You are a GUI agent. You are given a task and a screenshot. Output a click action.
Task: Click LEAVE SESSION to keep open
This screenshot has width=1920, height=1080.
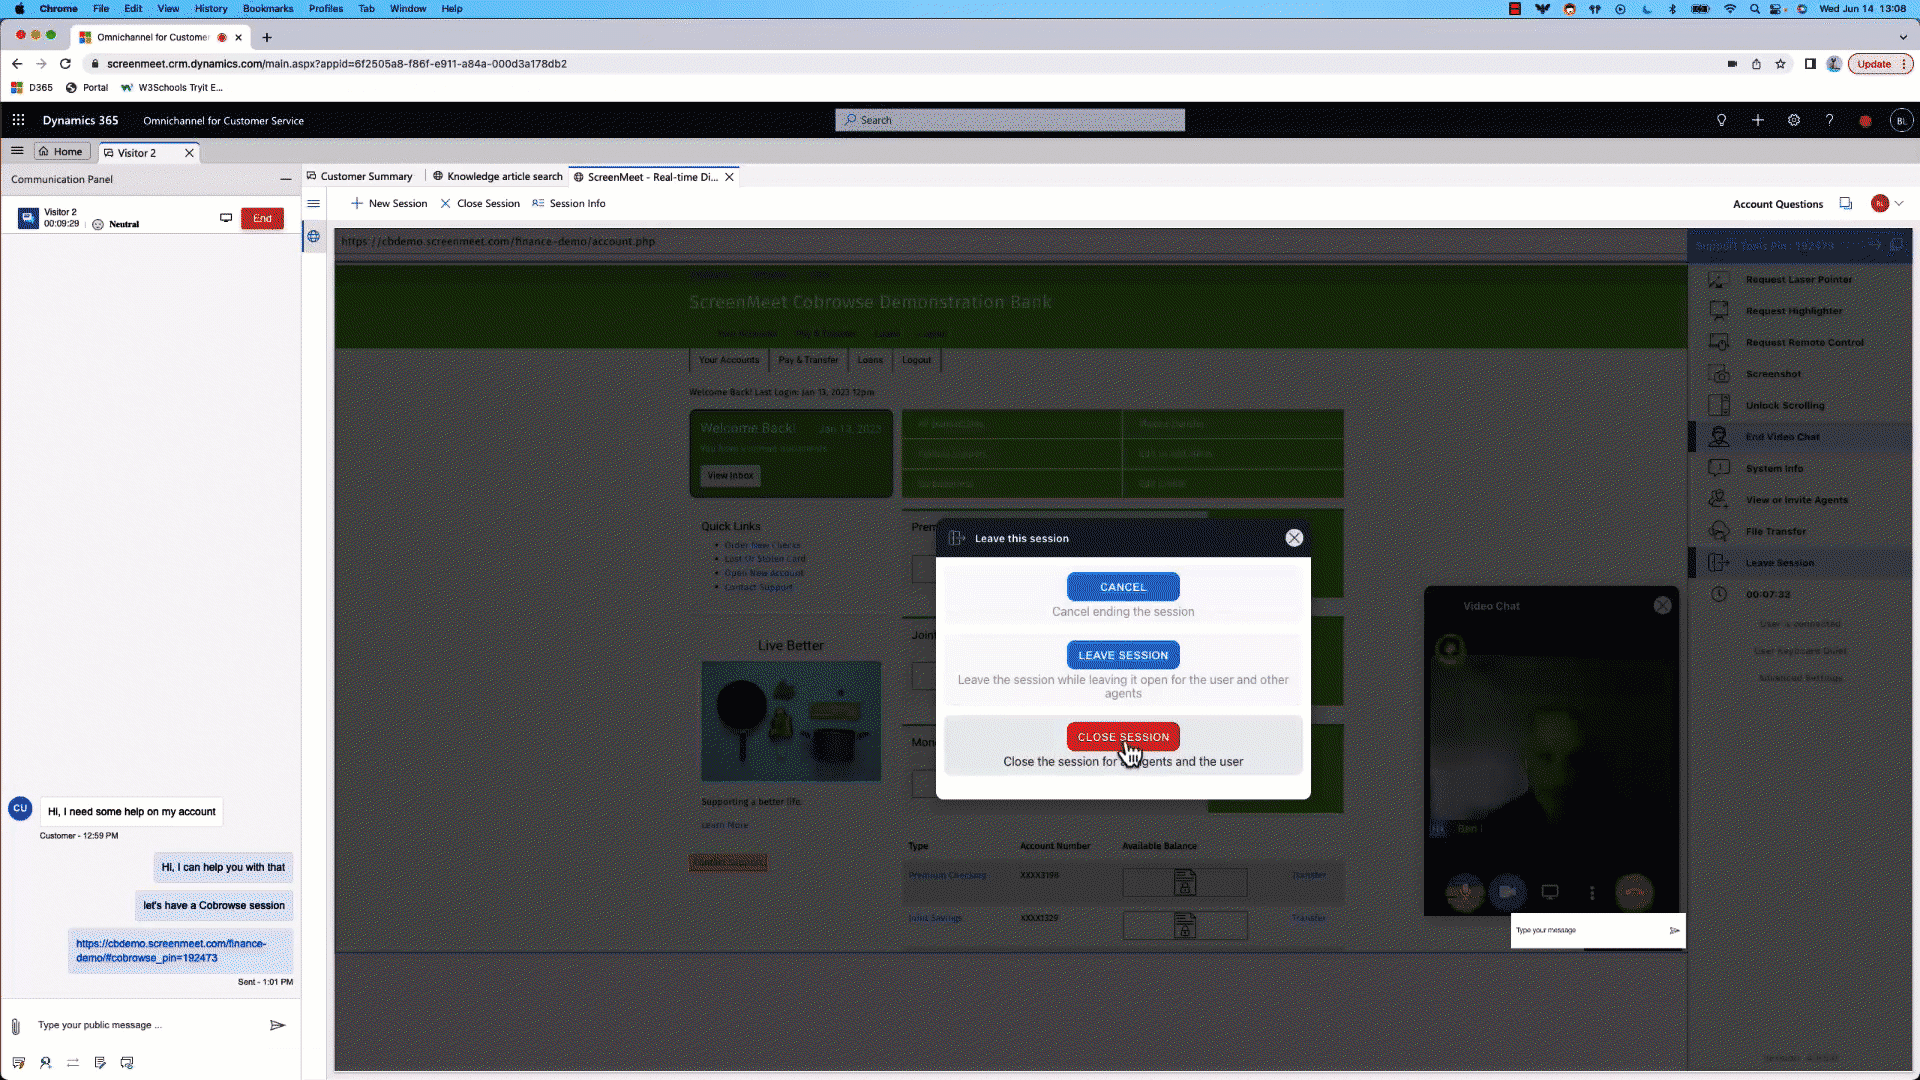coord(1122,654)
